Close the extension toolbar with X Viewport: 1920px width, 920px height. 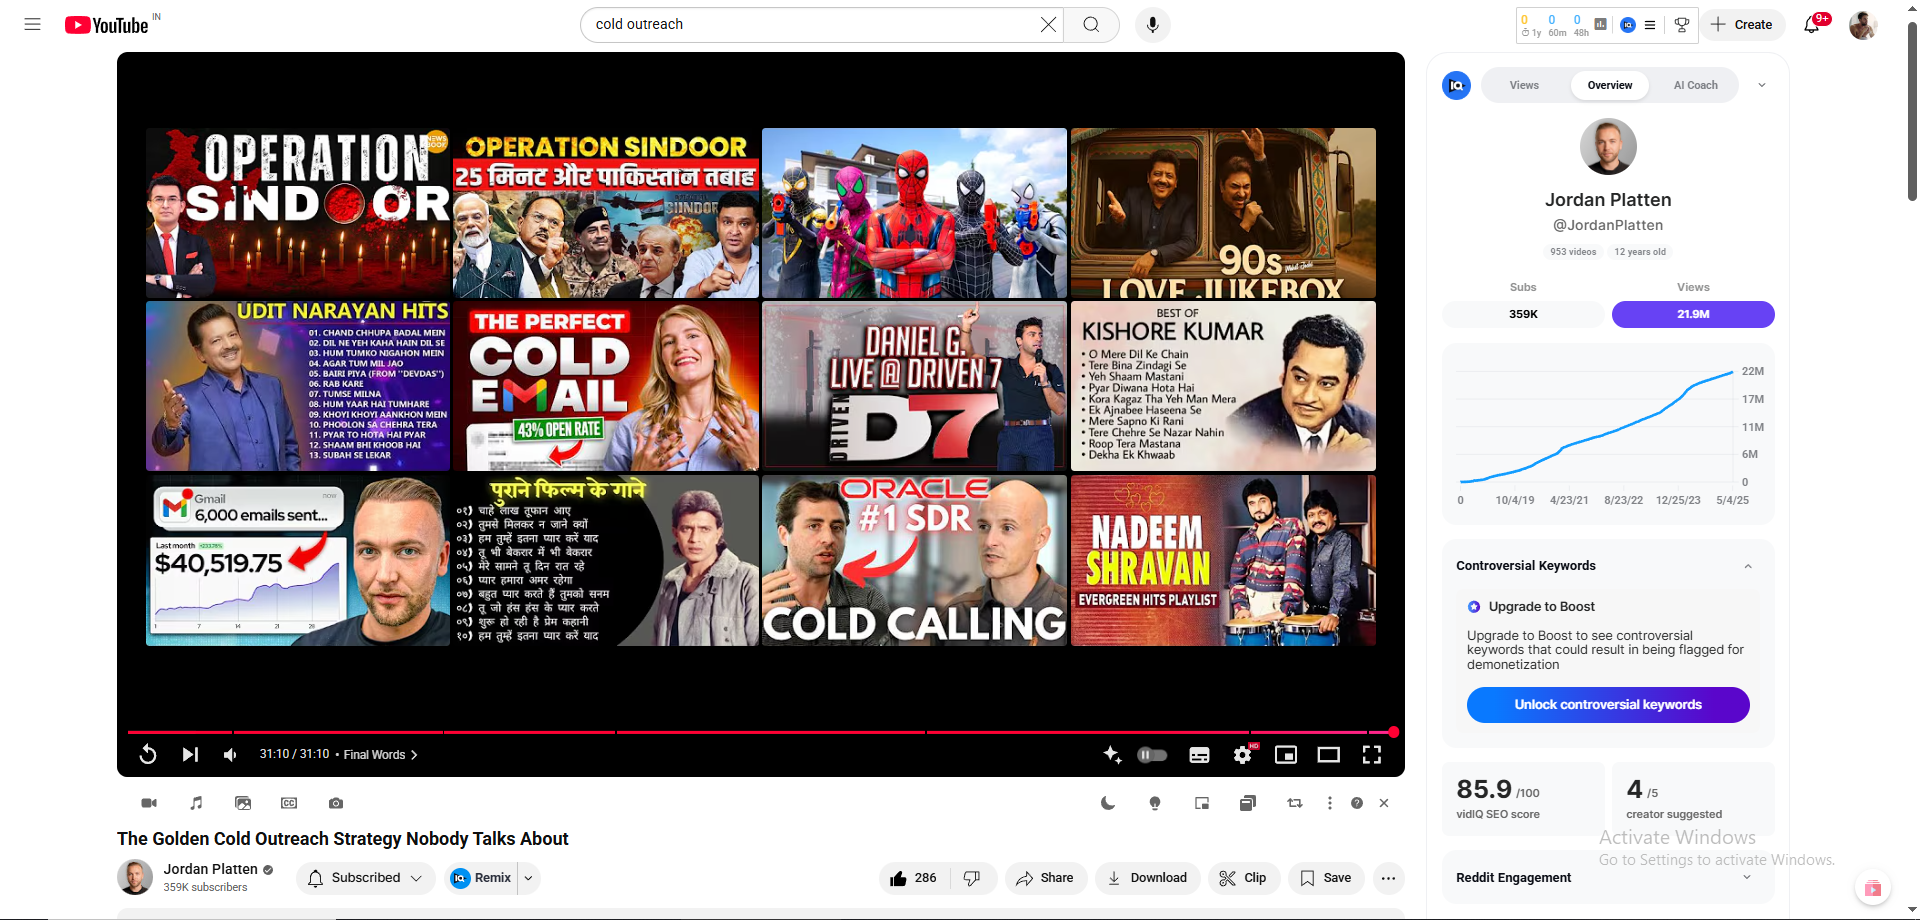tap(1384, 803)
